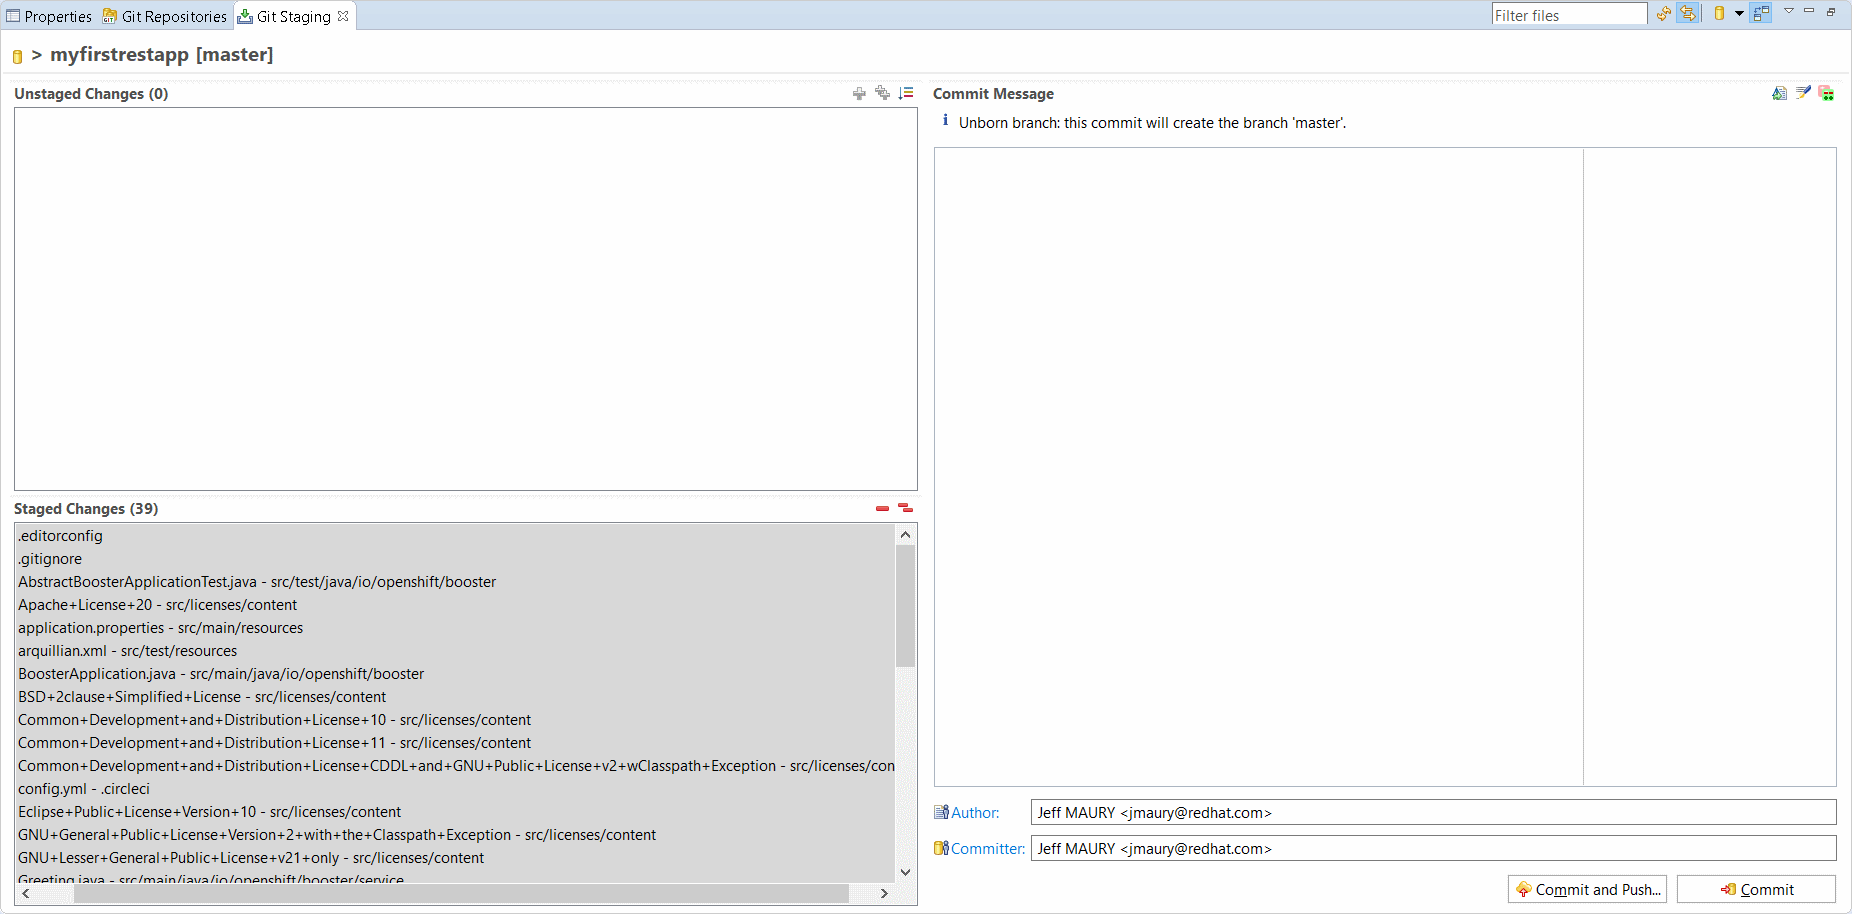Close the Git Staging tab
1852x914 pixels.
pos(343,16)
